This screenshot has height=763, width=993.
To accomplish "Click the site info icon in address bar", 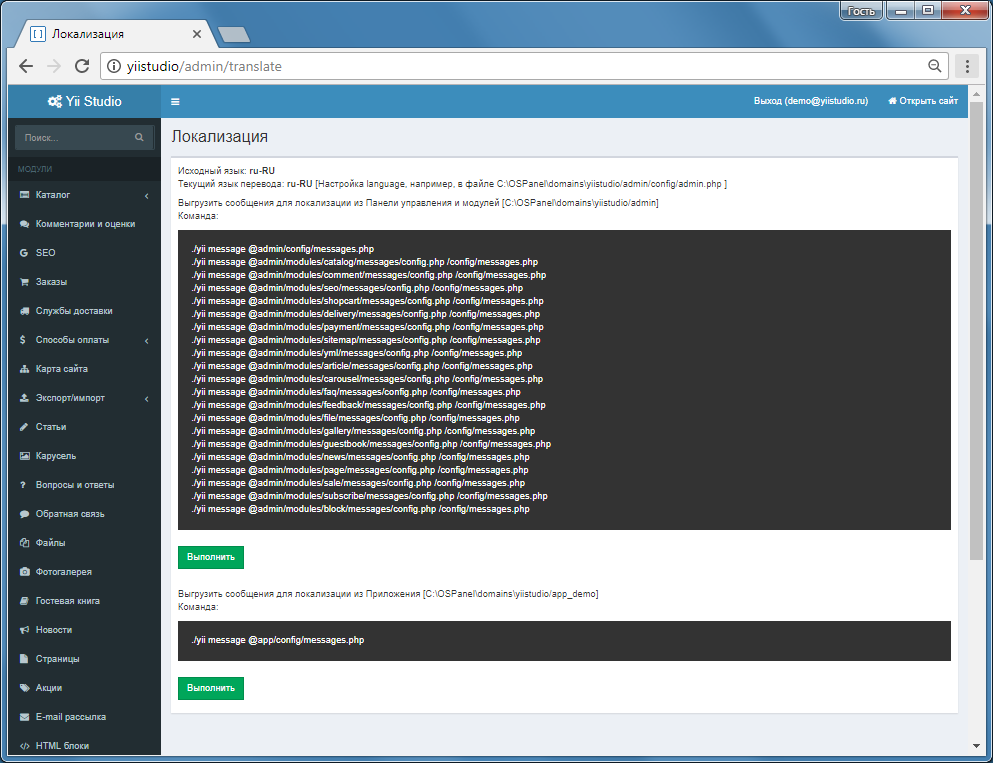I will tap(114, 66).
